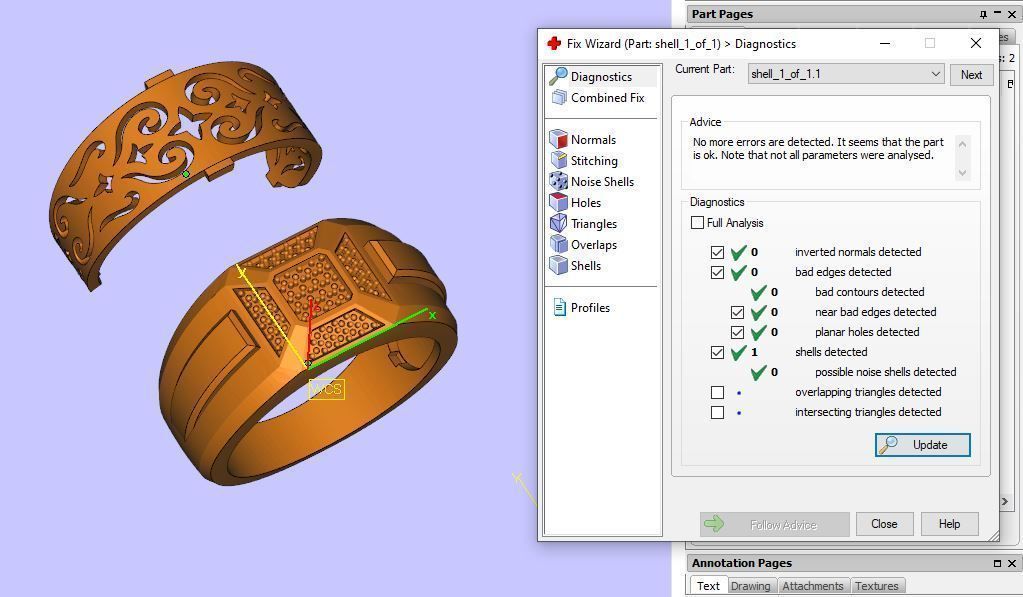Close the Annotation Pages panel
Viewport: 1023px width, 597px height.
click(1012, 563)
